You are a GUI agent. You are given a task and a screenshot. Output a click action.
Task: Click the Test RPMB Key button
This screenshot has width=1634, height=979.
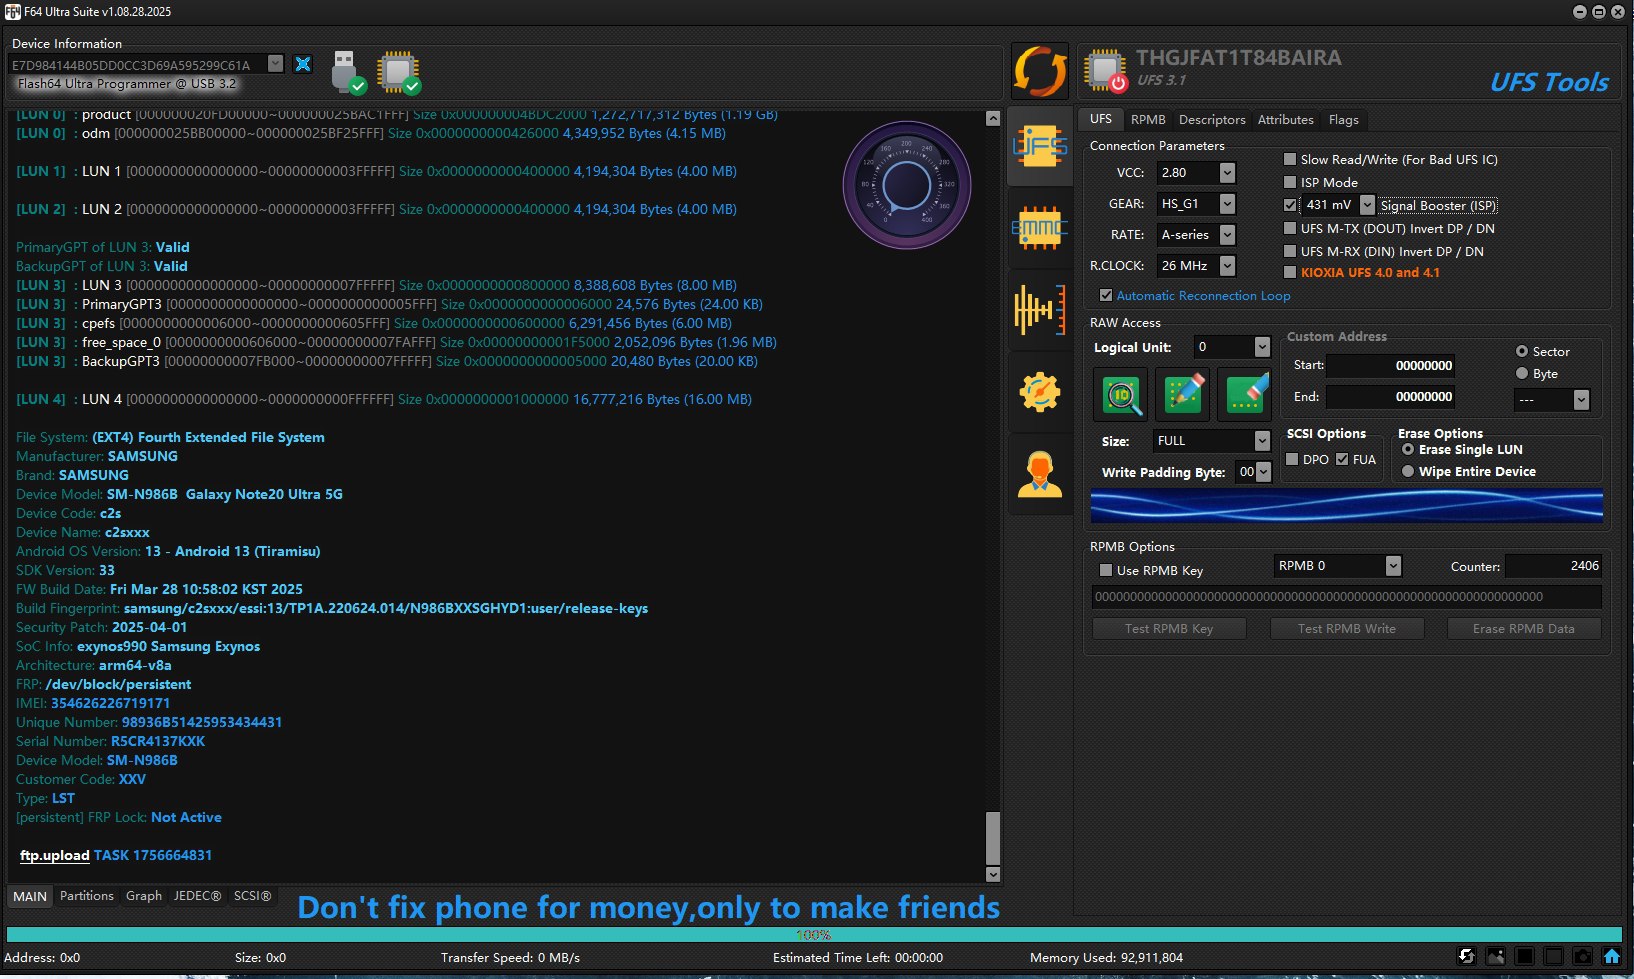pyautogui.click(x=1169, y=628)
